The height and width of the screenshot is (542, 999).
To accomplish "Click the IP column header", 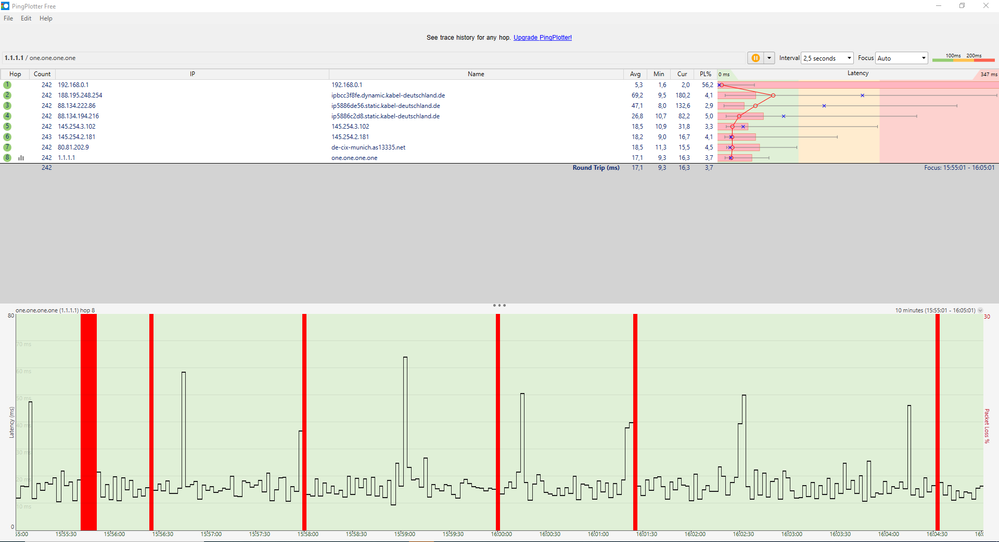I will point(192,74).
